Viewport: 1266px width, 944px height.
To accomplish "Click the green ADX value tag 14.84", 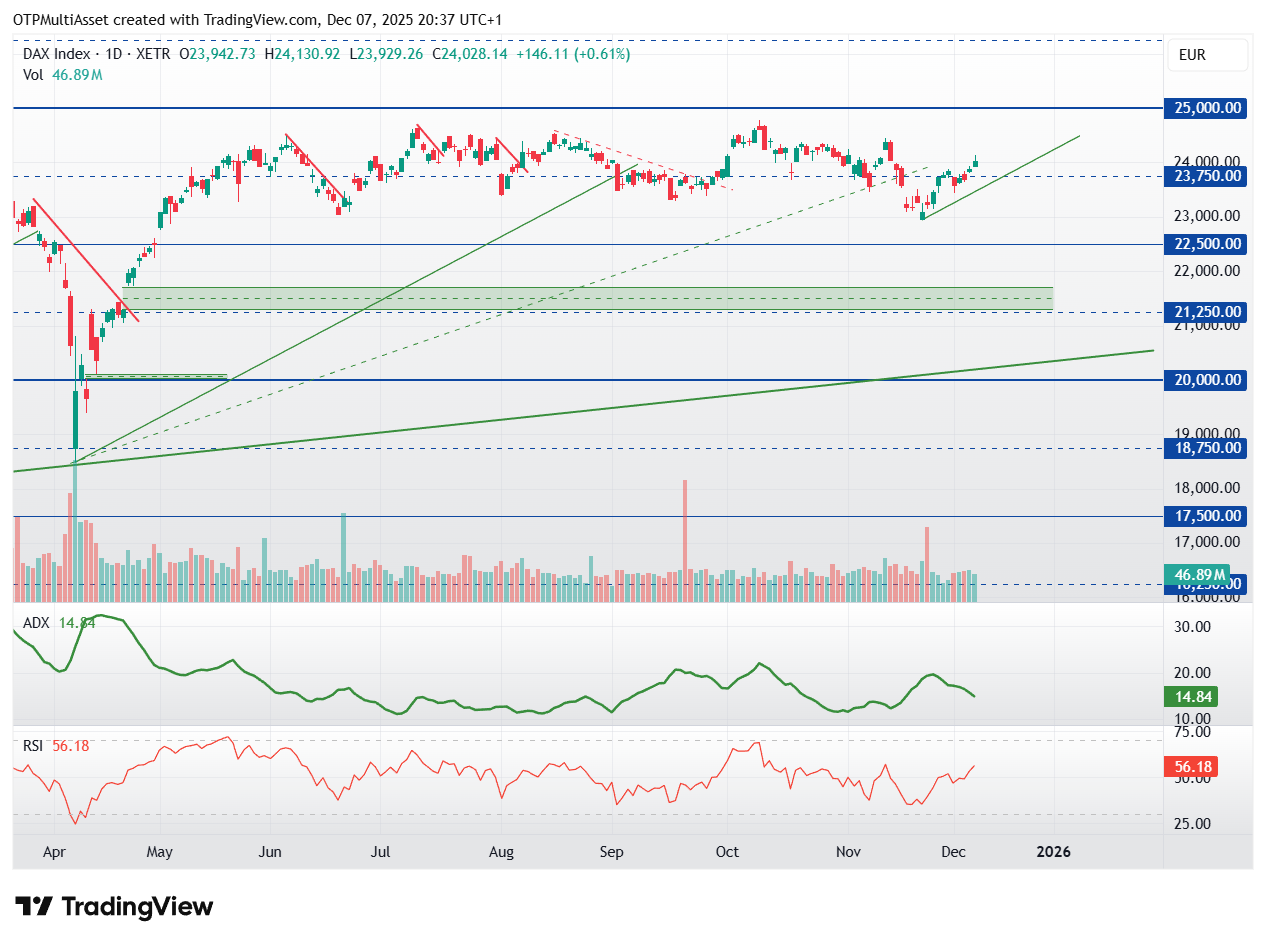I will point(1191,697).
